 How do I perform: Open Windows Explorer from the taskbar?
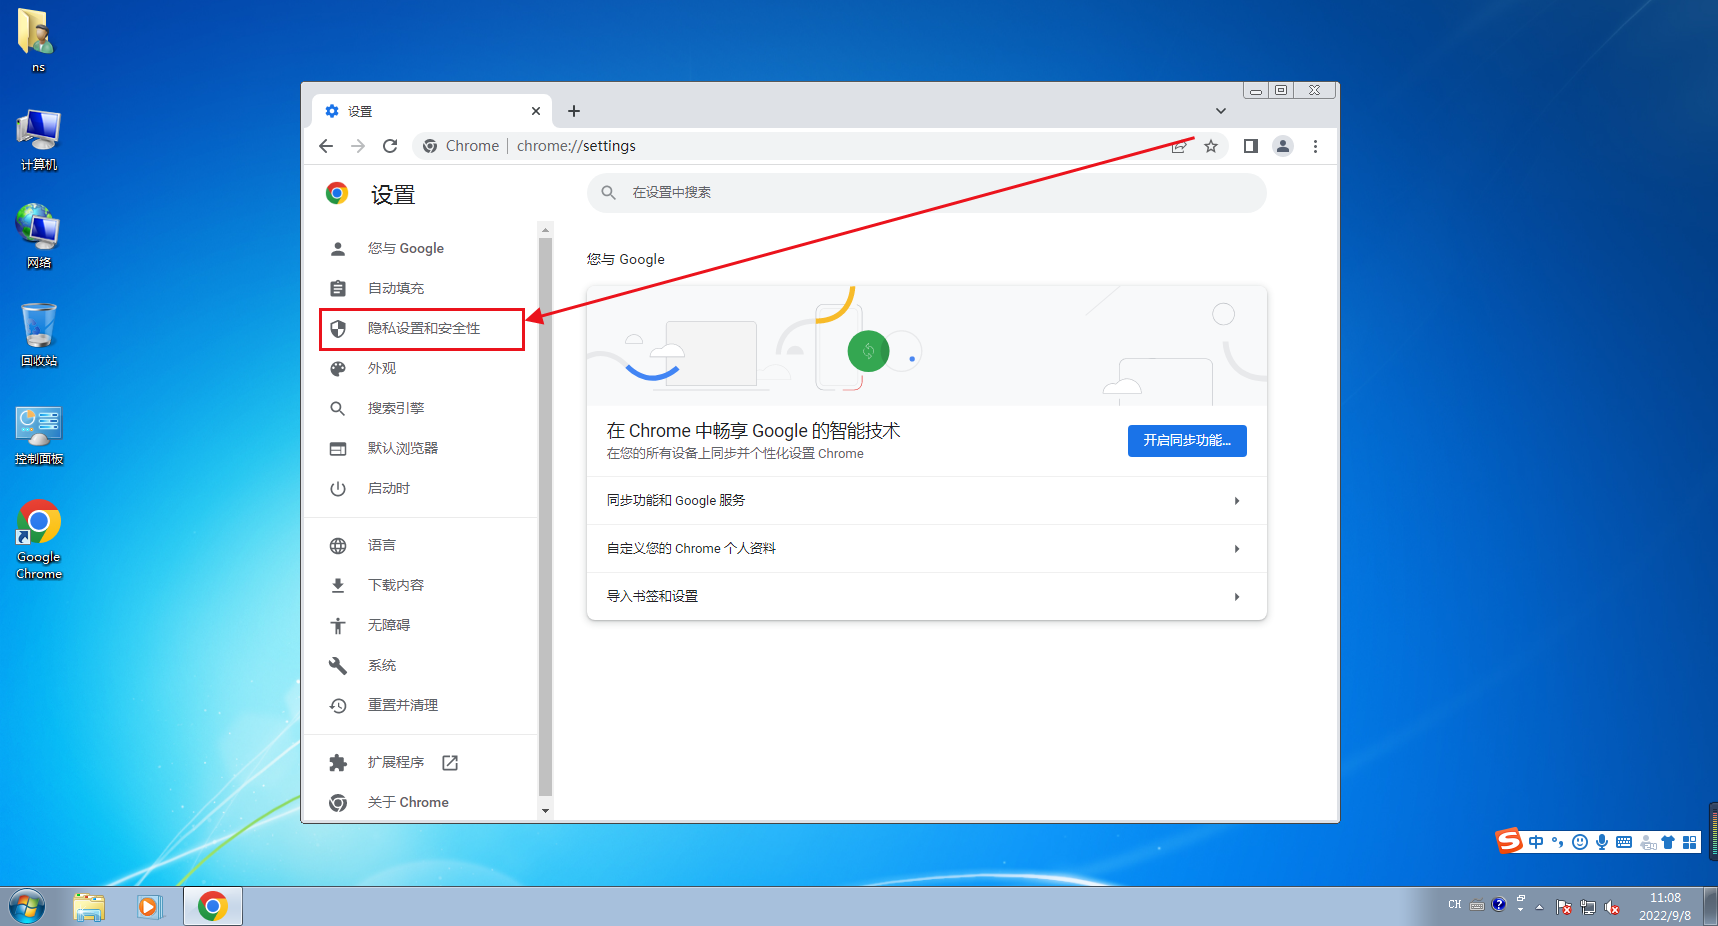click(89, 907)
